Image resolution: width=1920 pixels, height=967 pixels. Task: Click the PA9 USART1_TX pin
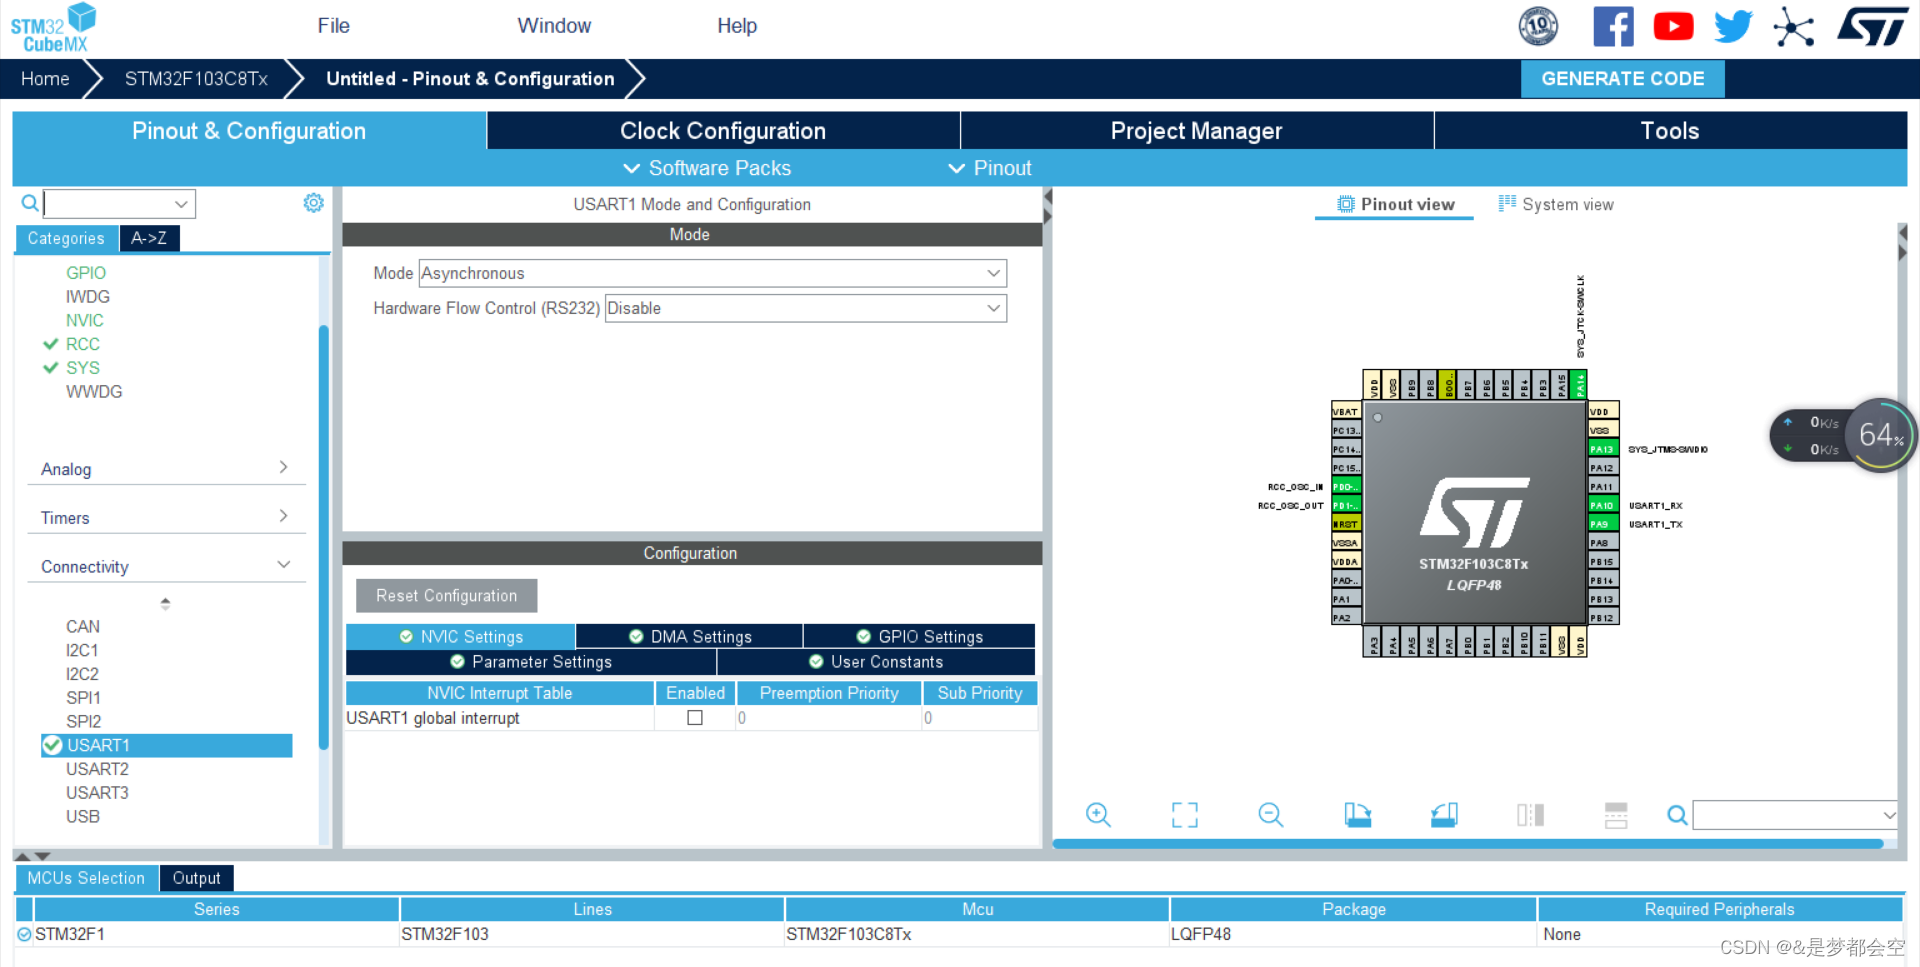(x=1603, y=524)
